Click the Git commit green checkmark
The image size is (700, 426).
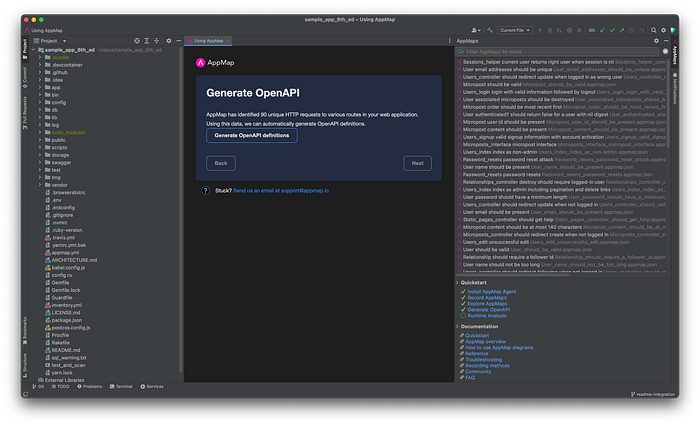(612, 30)
